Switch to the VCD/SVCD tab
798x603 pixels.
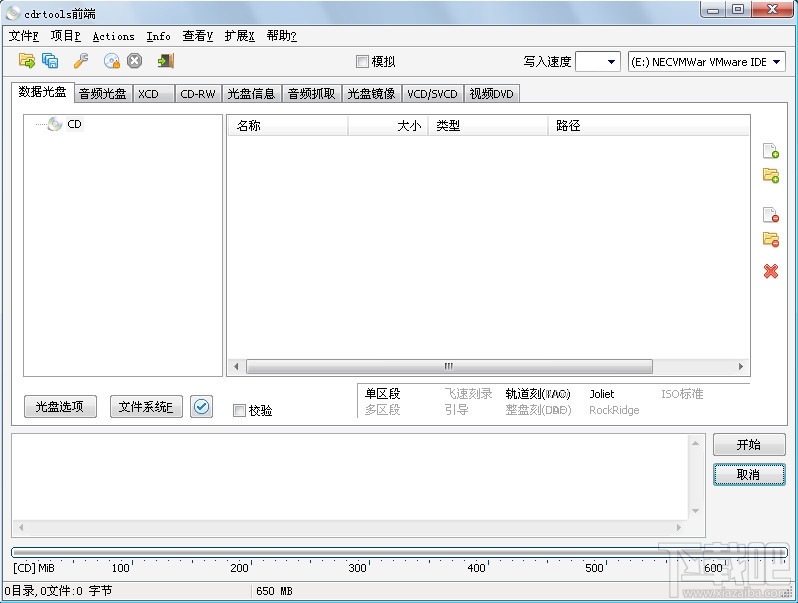(x=433, y=94)
